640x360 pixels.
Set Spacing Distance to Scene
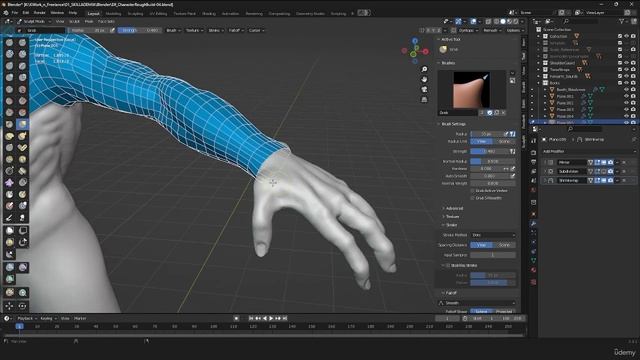[x=504, y=245]
